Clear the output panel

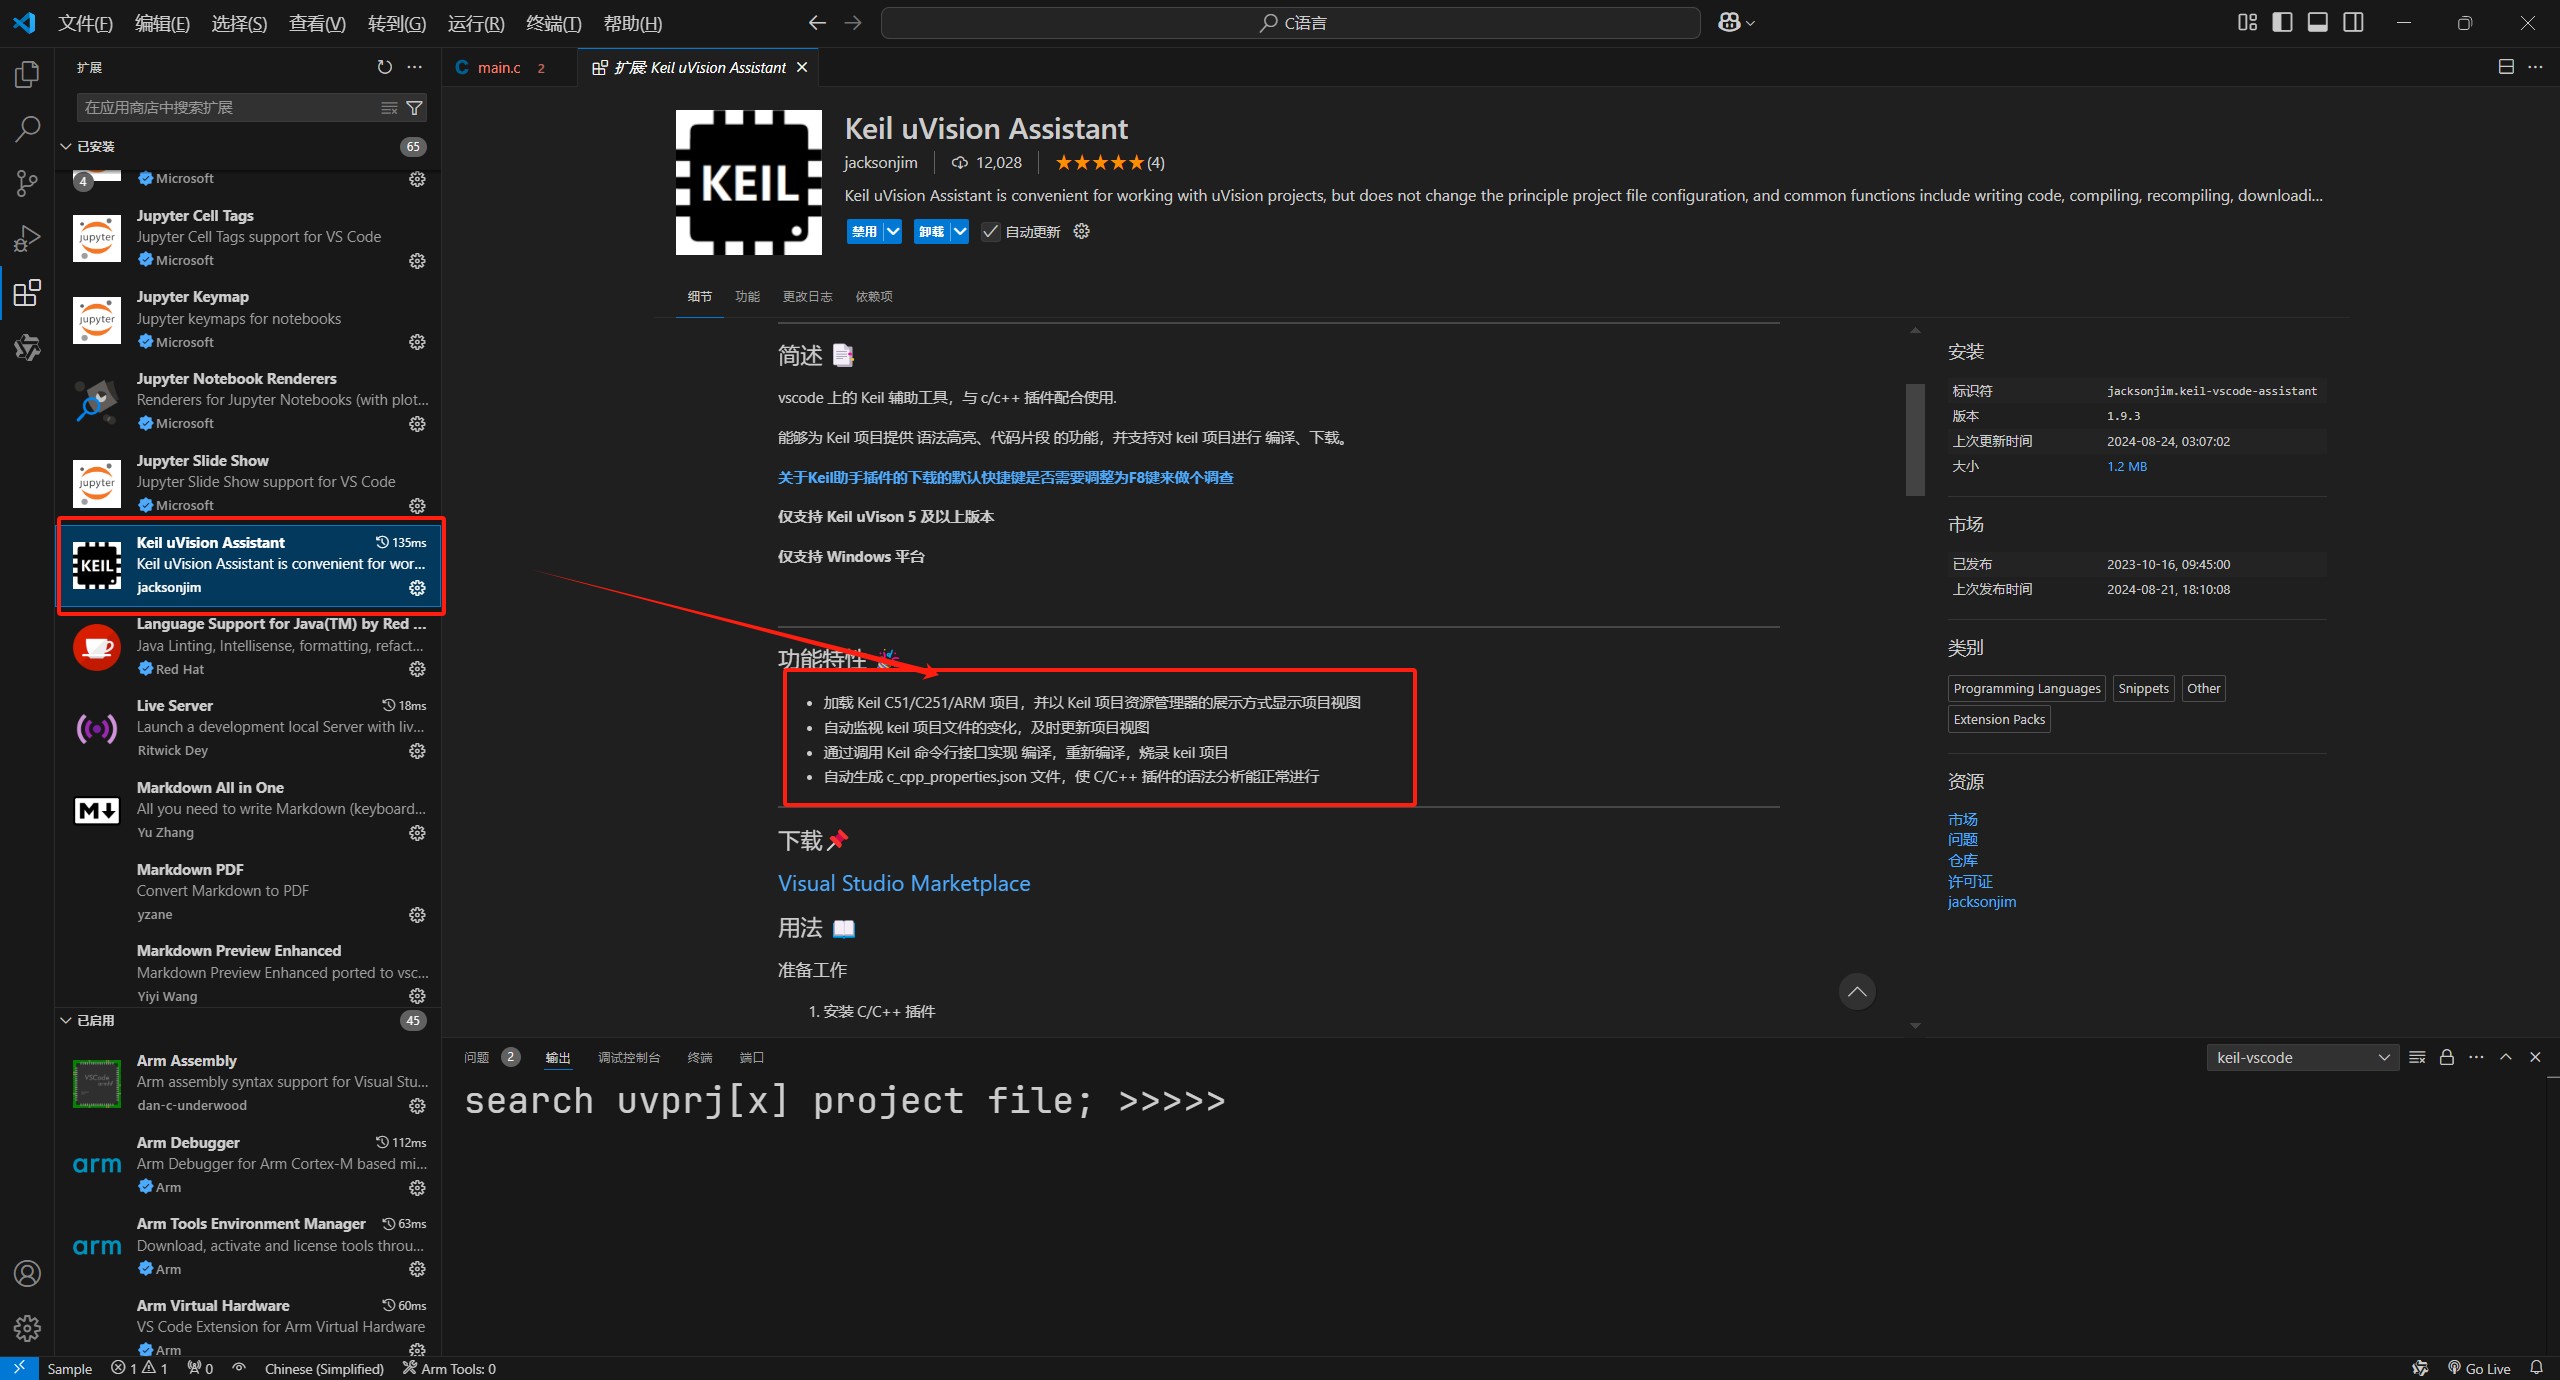point(2417,1057)
